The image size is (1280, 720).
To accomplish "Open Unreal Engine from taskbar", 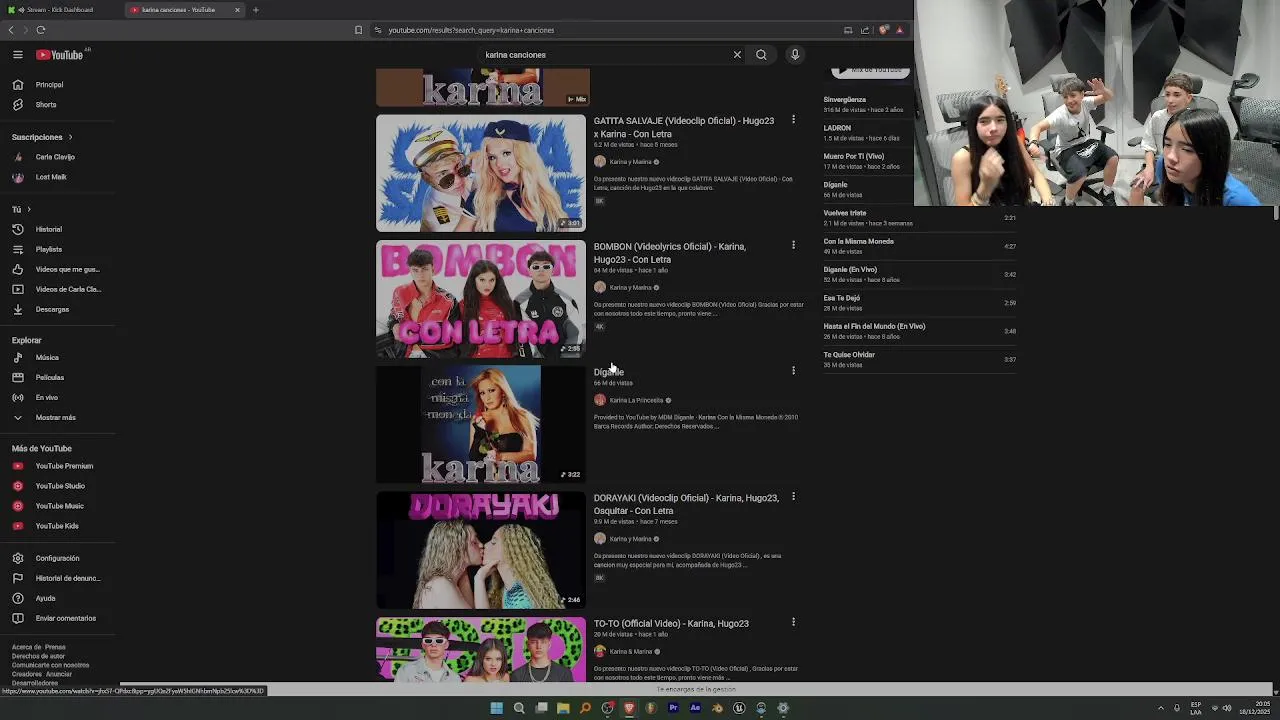I will (x=739, y=708).
